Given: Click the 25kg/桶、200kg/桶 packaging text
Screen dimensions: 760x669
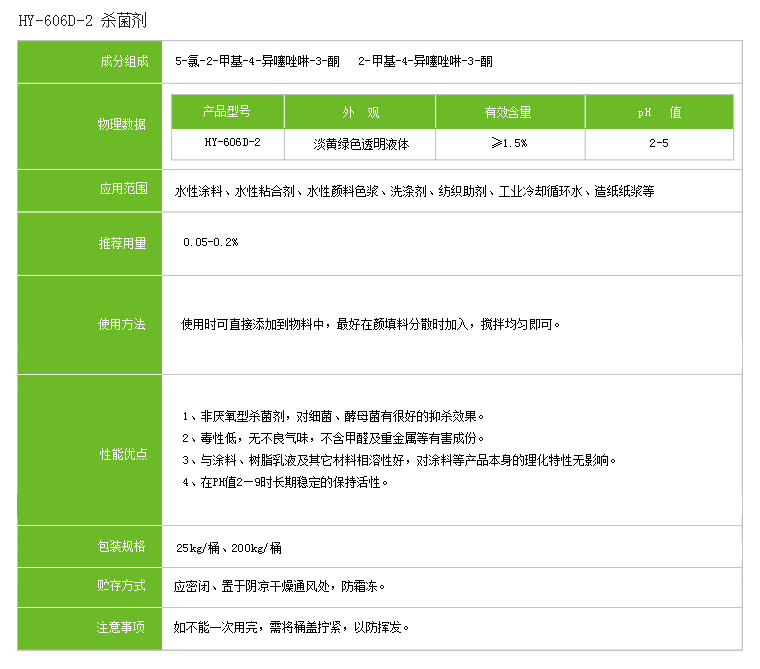Looking at the screenshot, I should (x=228, y=547).
